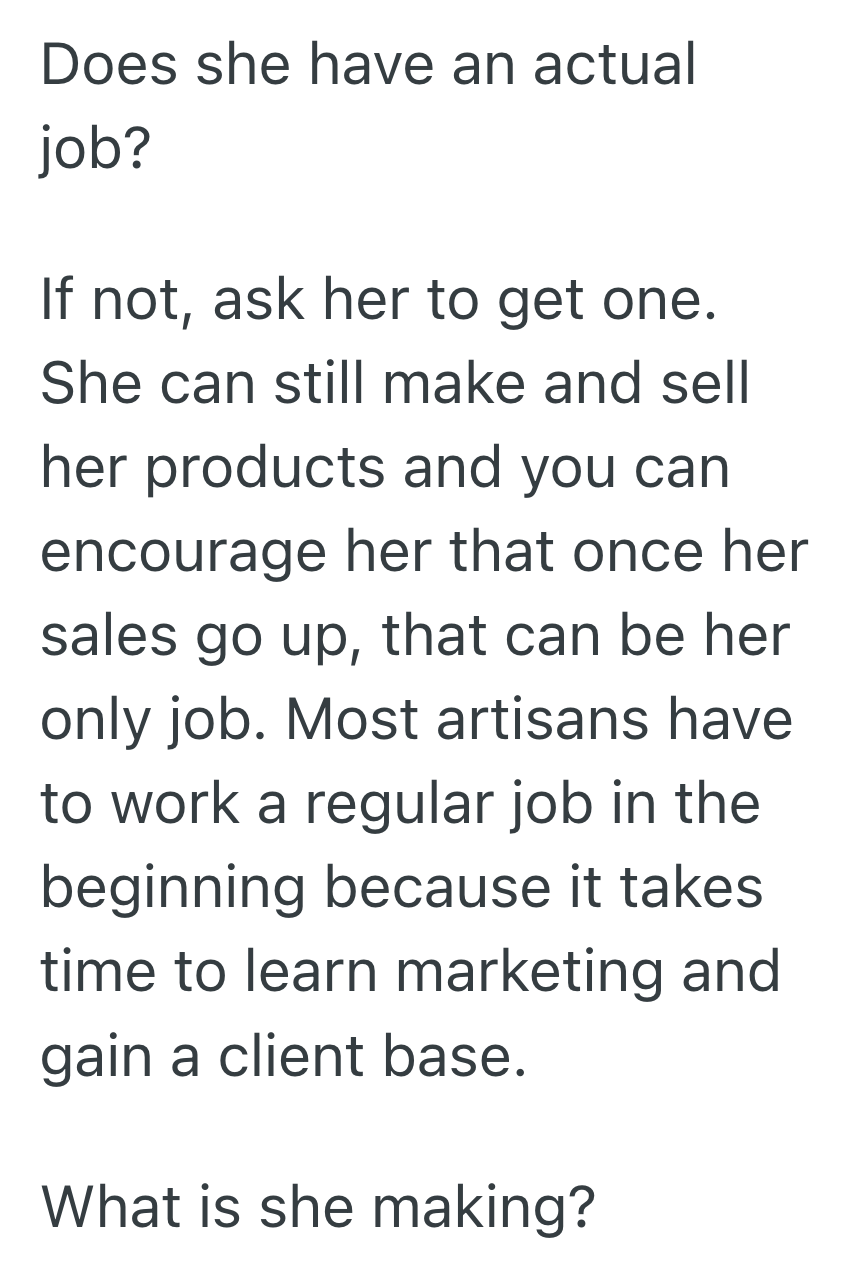The height and width of the screenshot is (1280, 854).
Task: Tap the word "What" in the final question
Action: tap(104, 1207)
